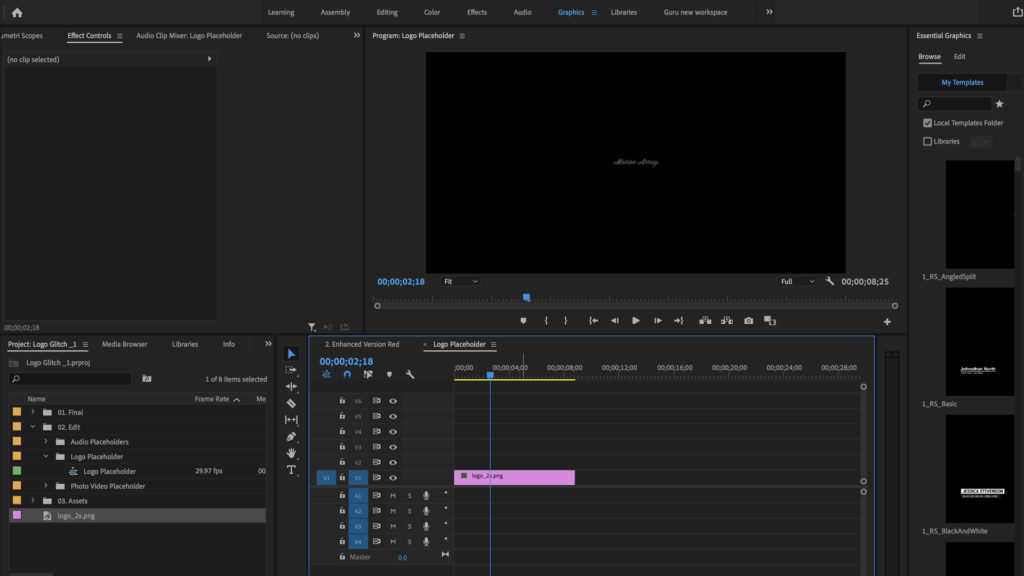Viewport: 1024px width, 576px height.
Task: Open the Fit zoom level dropdown
Action: (x=460, y=281)
